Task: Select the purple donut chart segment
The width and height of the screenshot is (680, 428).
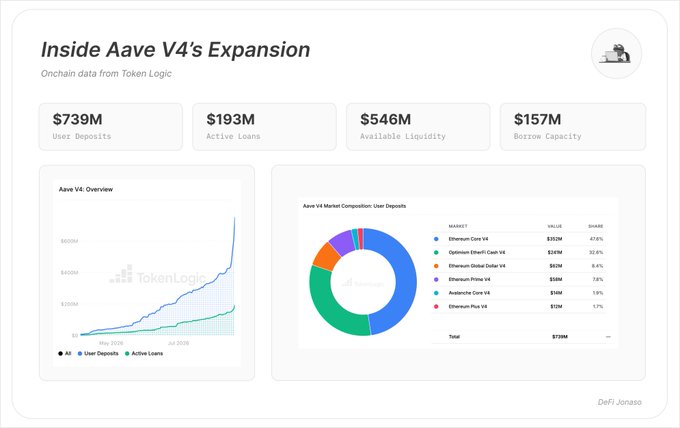Action: click(343, 242)
